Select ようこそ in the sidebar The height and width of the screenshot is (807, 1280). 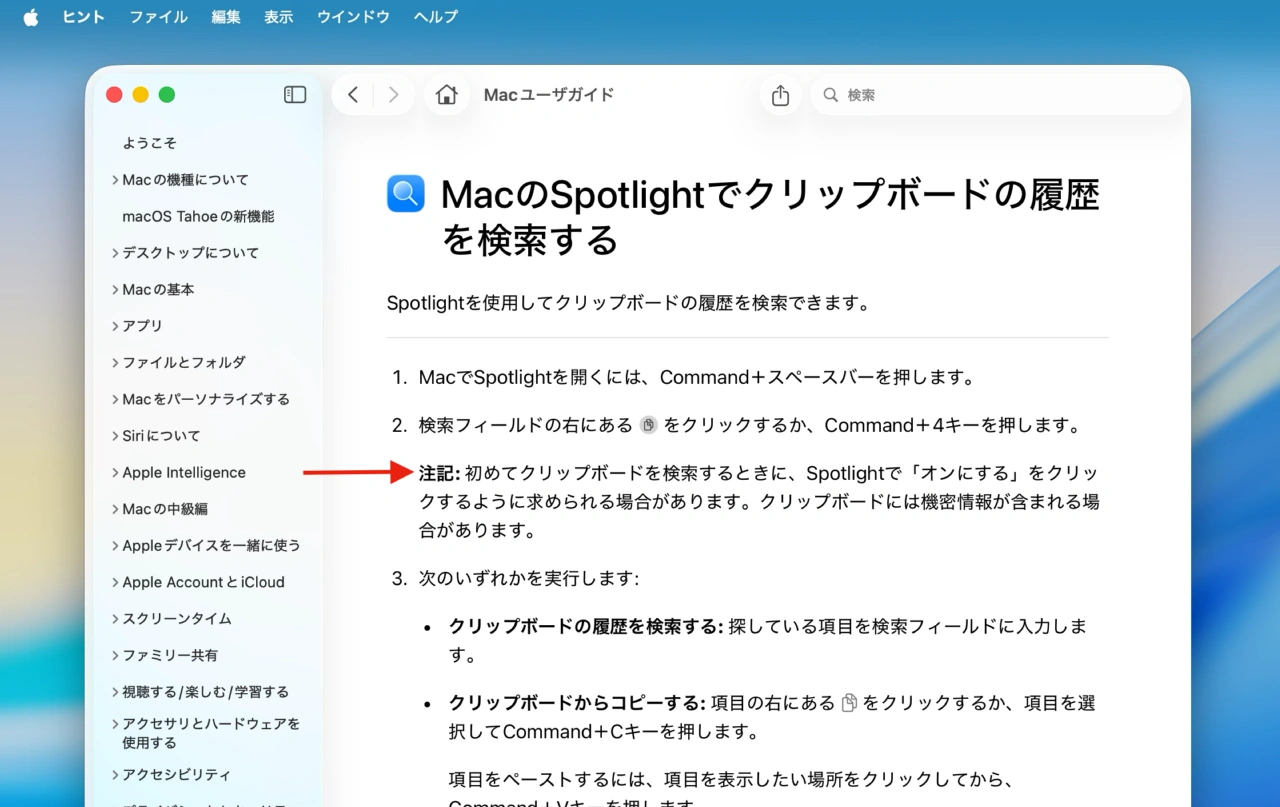[x=150, y=142]
